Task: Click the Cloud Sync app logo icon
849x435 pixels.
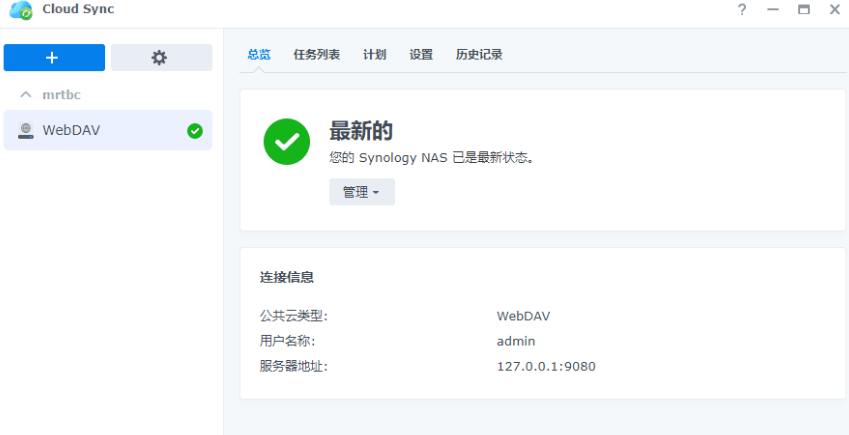Action: 22,10
